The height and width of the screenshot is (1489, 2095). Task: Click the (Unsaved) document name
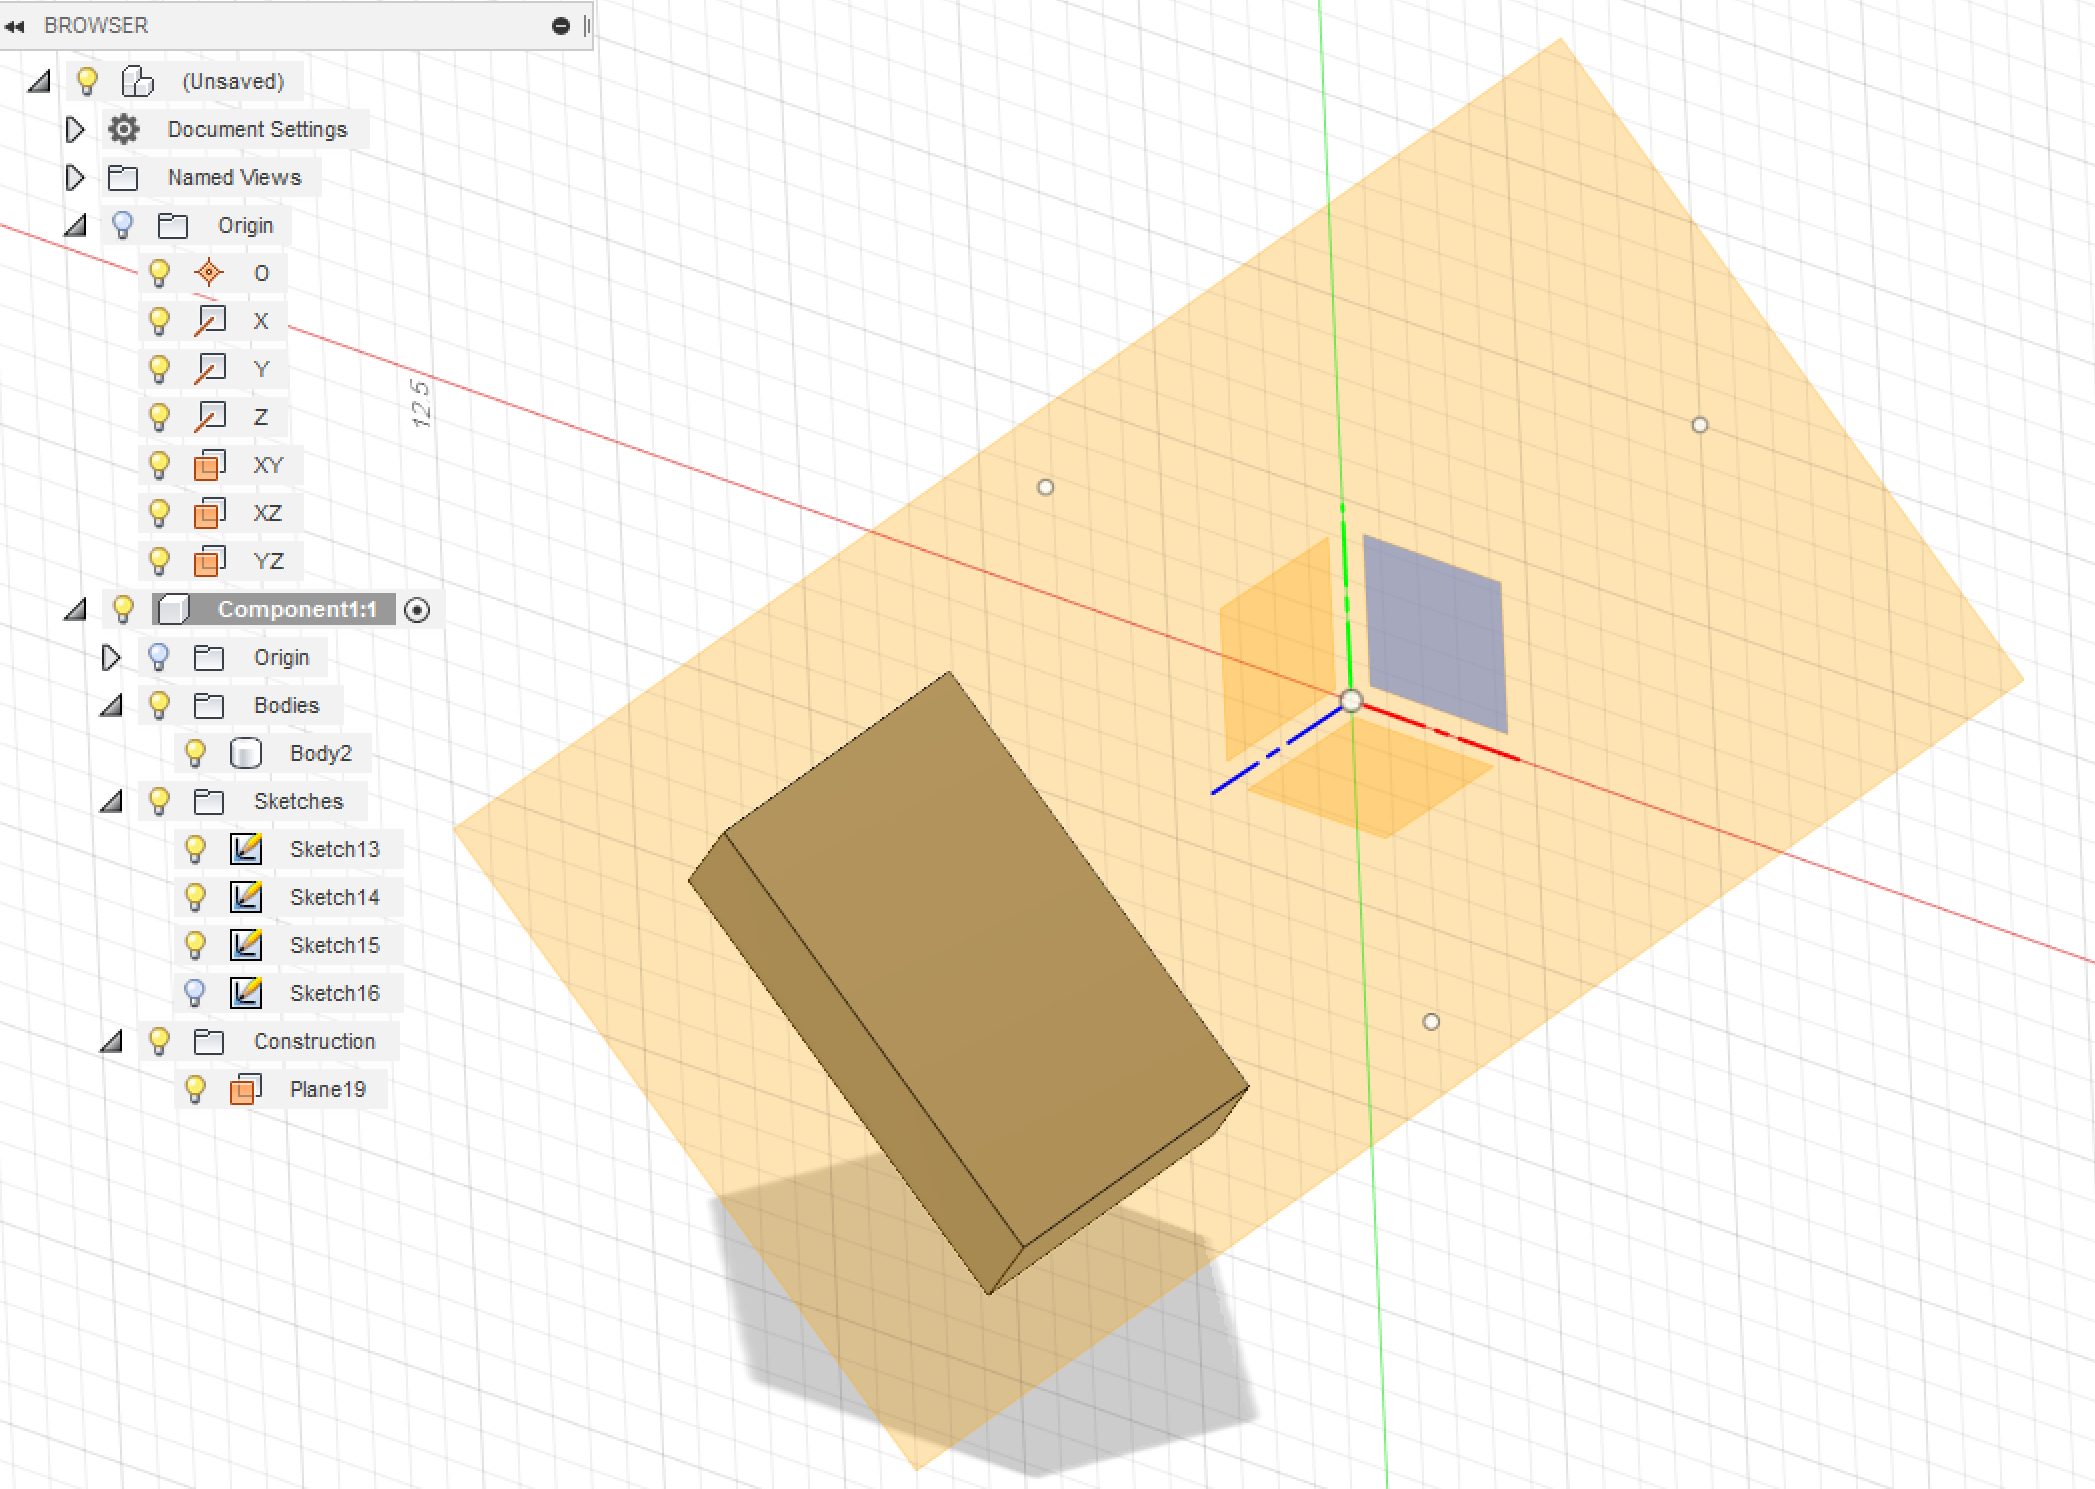233,81
